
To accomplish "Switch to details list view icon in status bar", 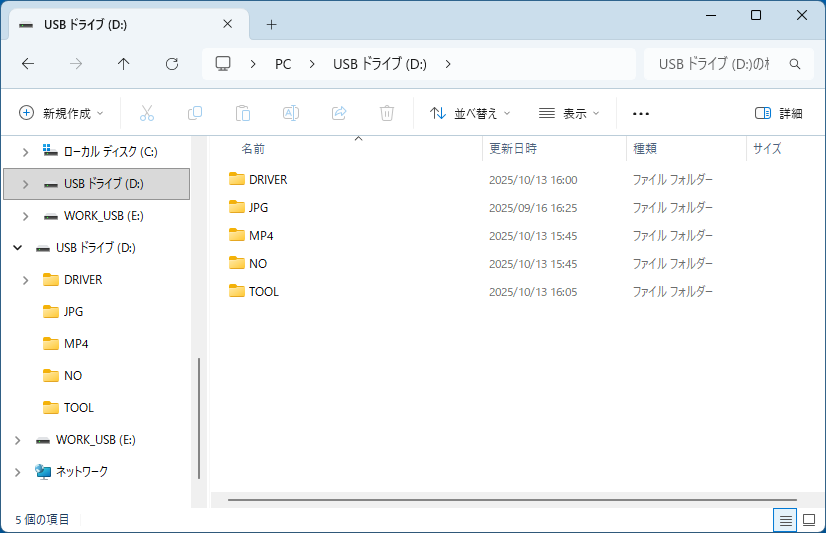I will point(785,520).
